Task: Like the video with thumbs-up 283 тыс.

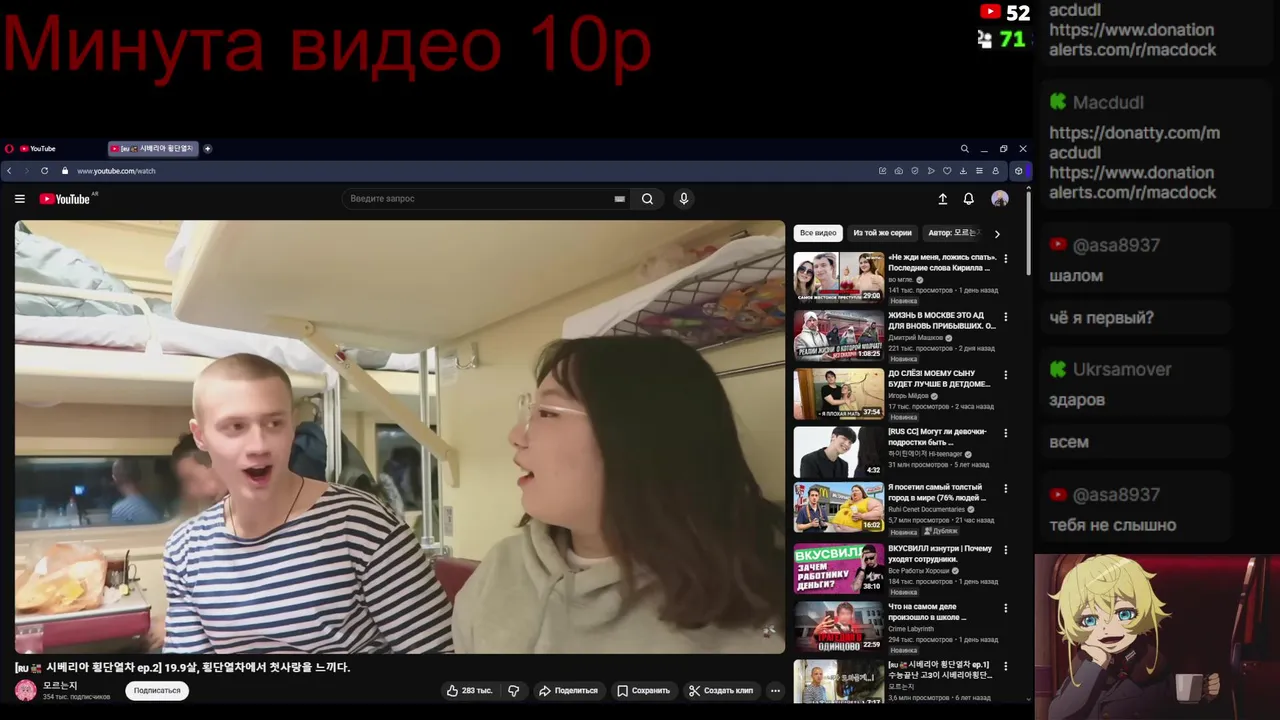Action: pyautogui.click(x=469, y=690)
